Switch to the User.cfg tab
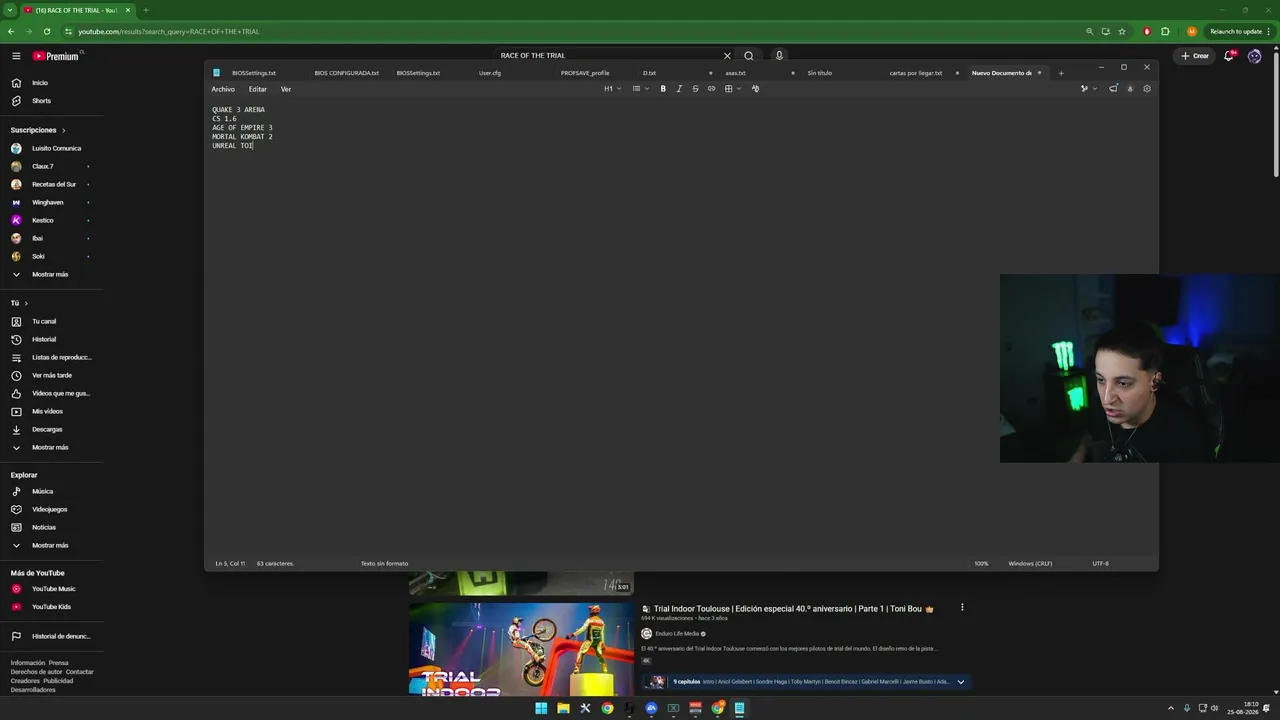1280x720 pixels. click(490, 73)
